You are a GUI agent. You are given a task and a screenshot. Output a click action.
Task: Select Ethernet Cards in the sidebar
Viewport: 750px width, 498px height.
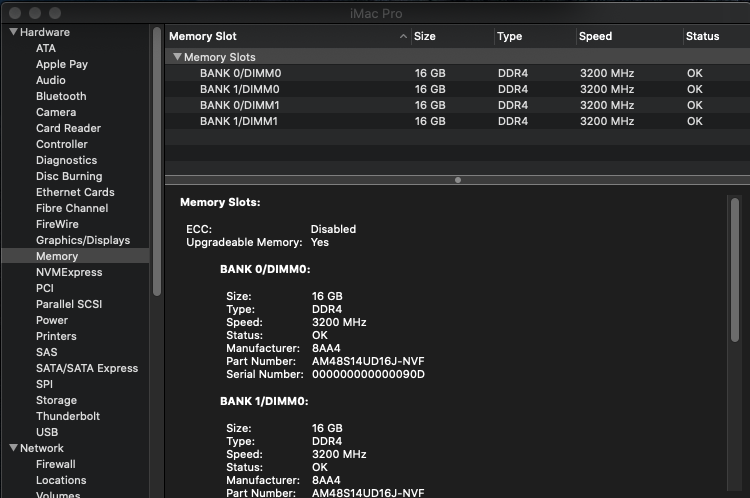point(75,192)
